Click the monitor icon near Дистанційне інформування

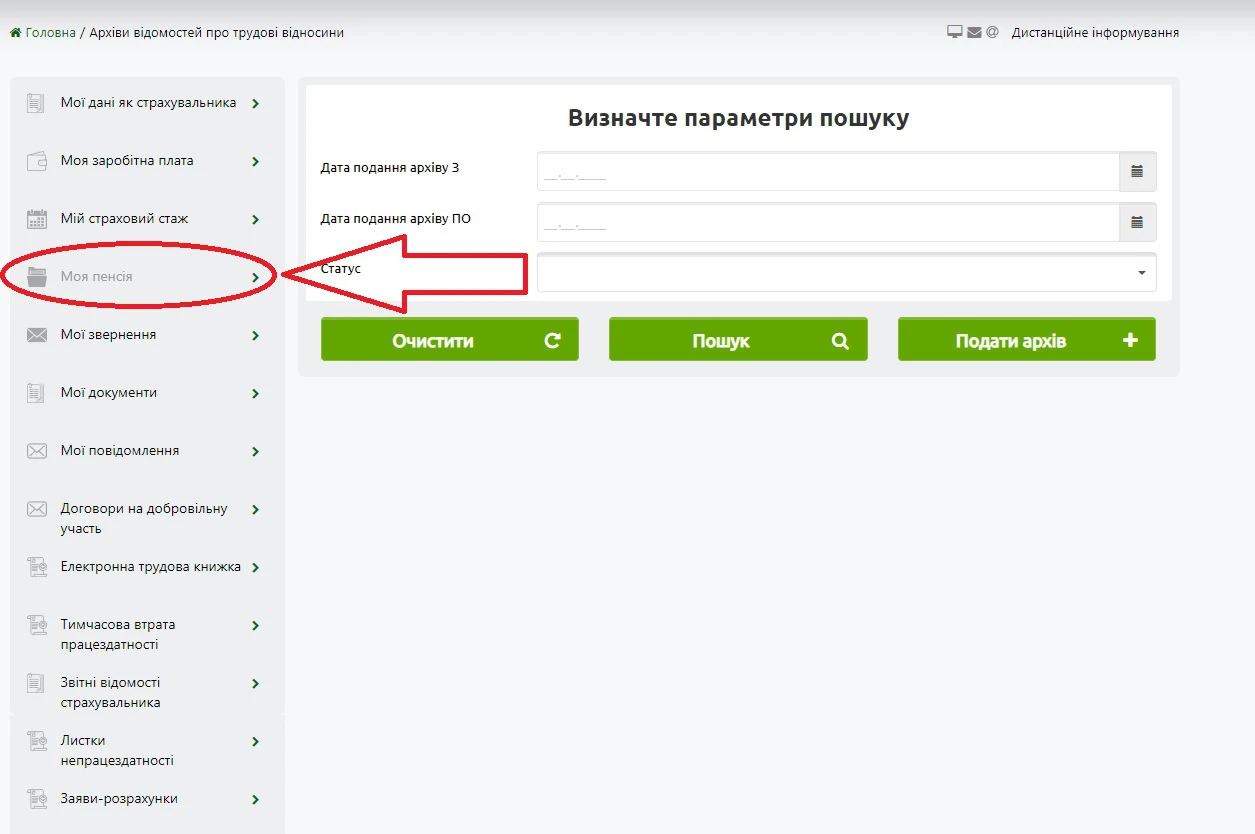coord(954,32)
